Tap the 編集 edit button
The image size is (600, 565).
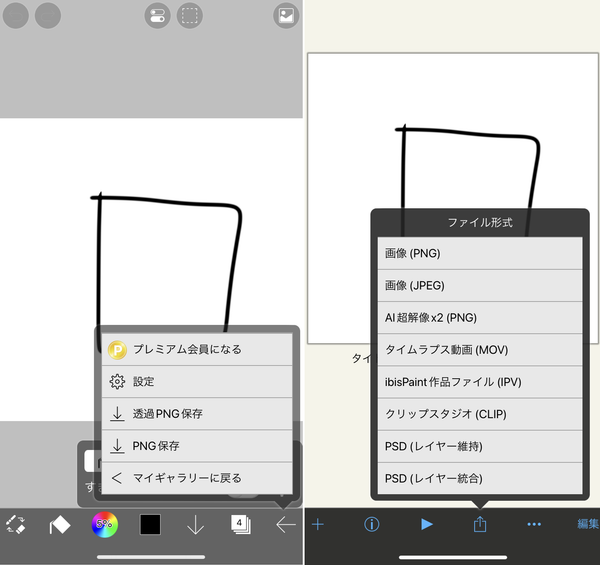(x=588, y=524)
